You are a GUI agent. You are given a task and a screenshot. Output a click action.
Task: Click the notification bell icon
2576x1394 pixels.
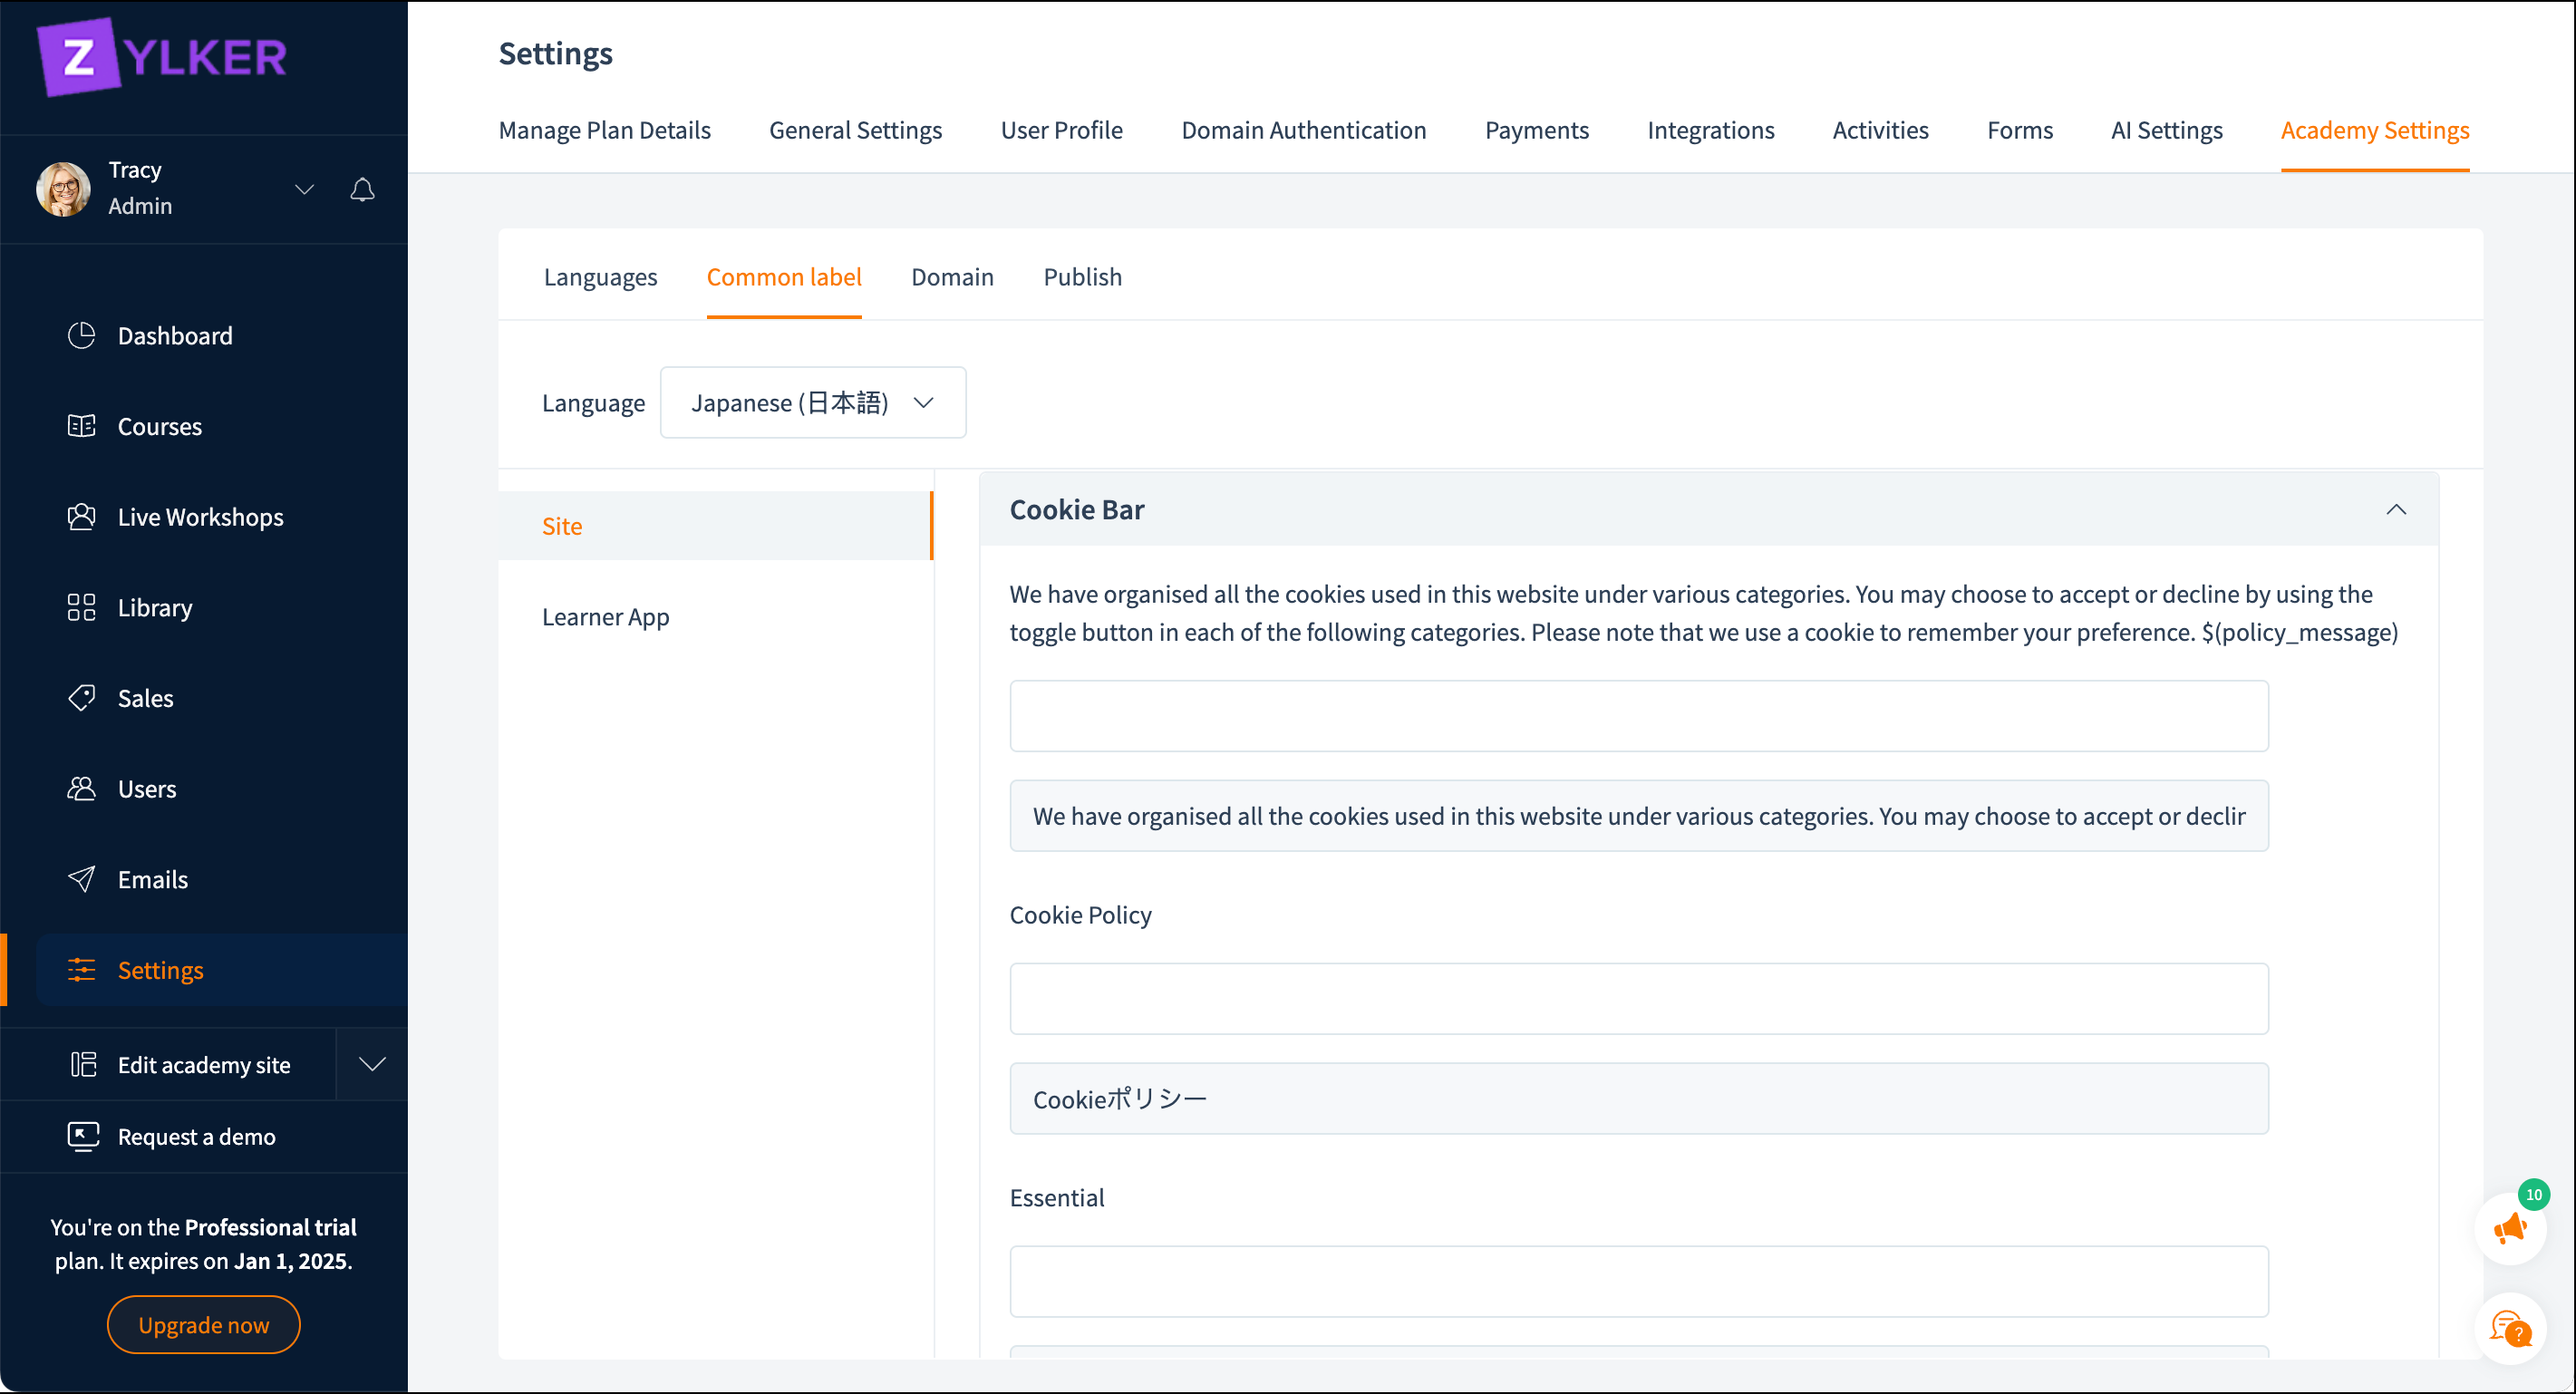point(362,189)
